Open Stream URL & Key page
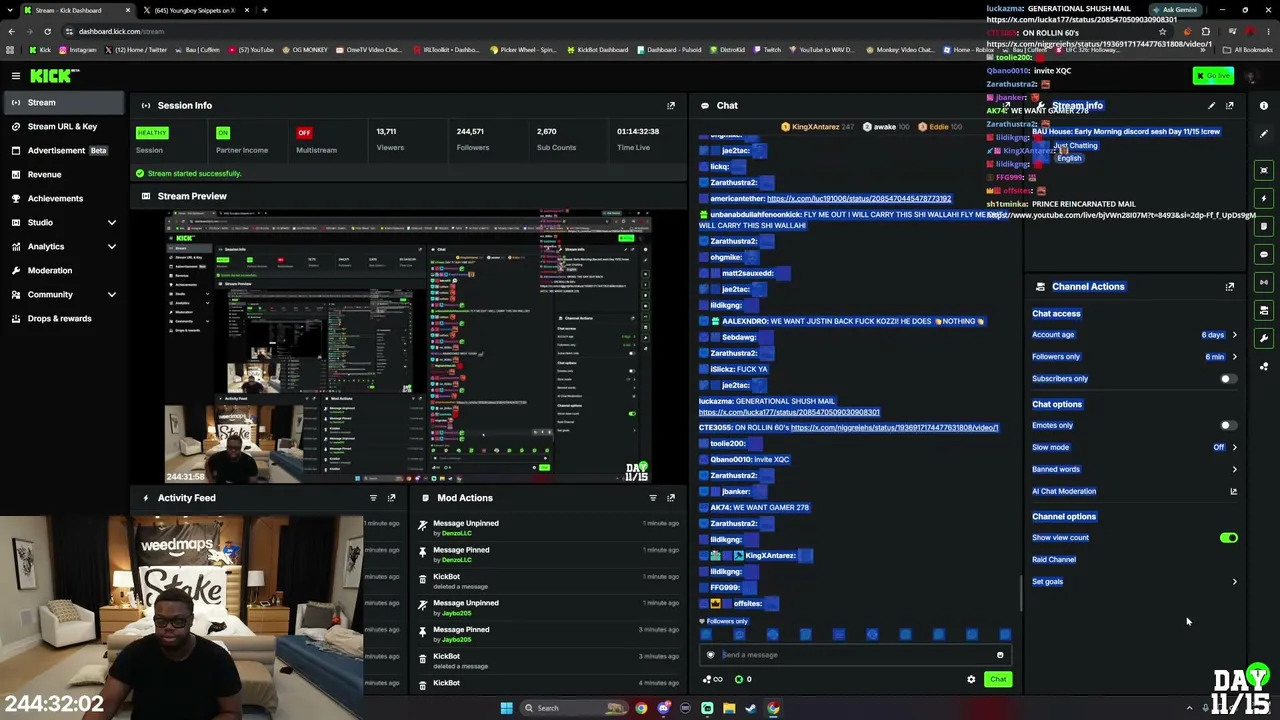This screenshot has height=720, width=1280. click(x=63, y=126)
